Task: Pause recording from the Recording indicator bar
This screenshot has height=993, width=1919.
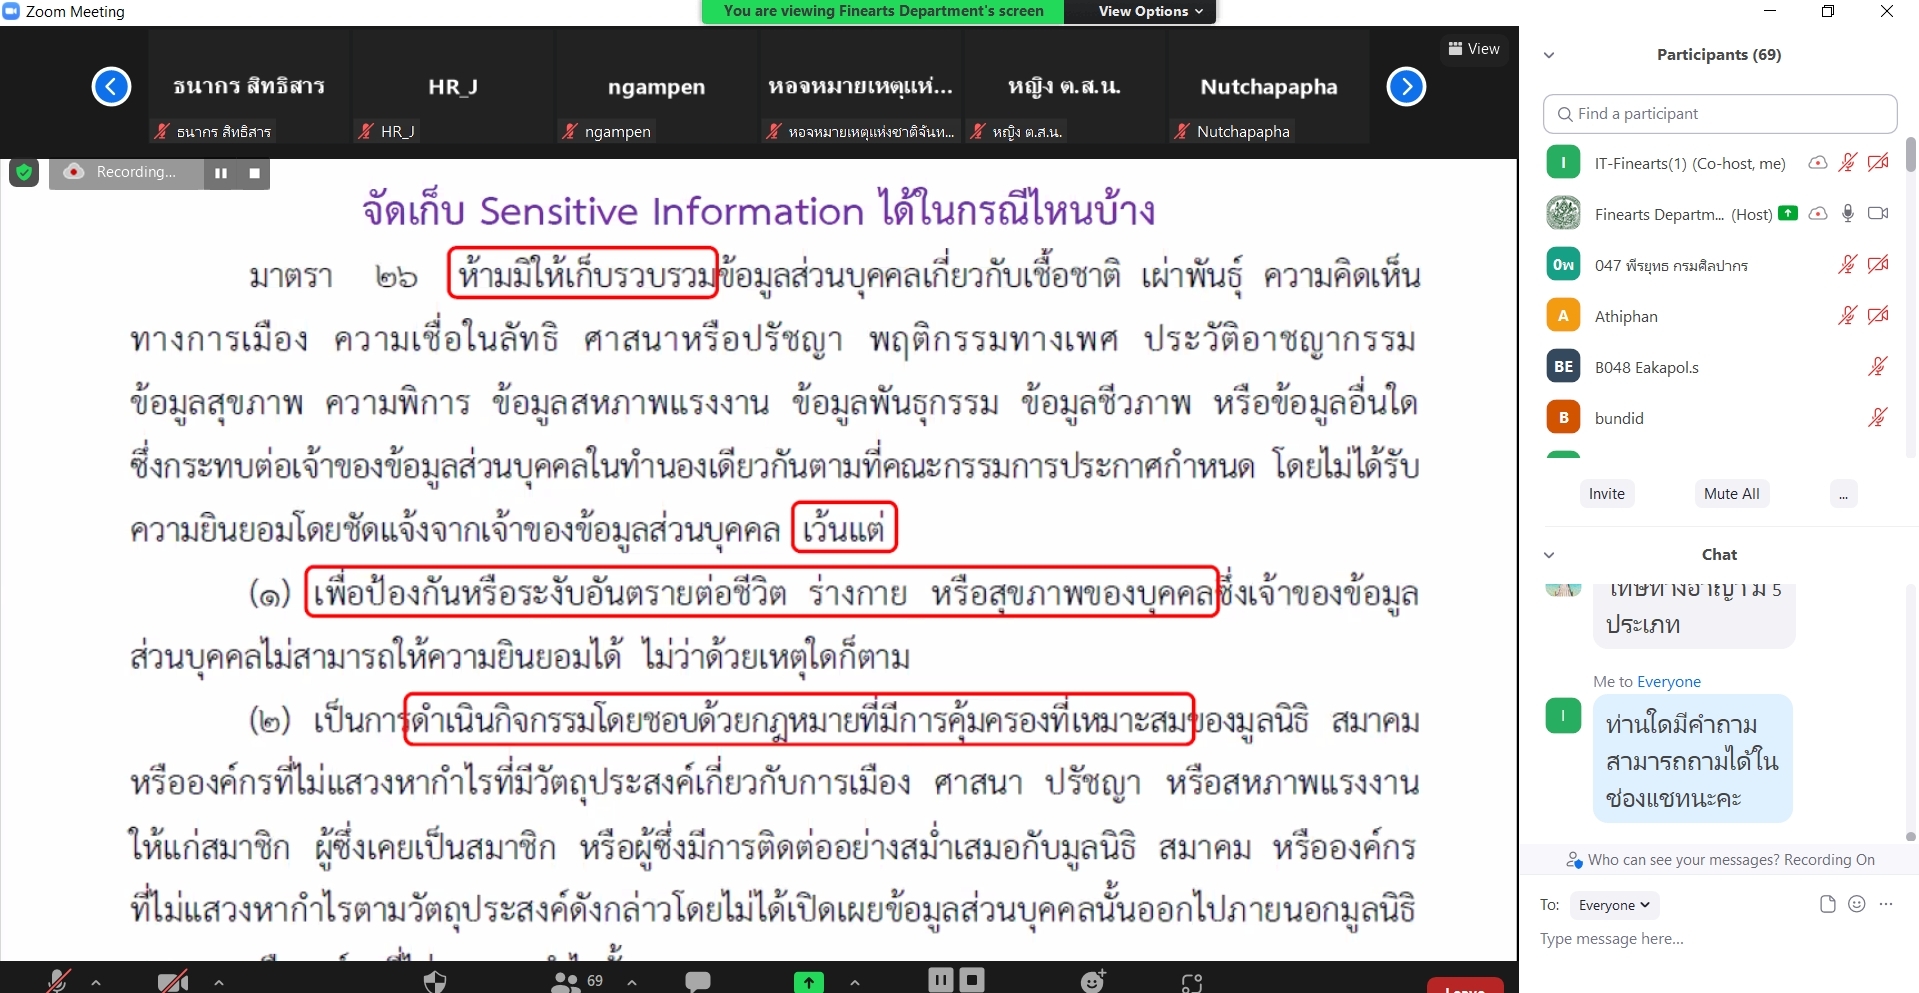Action: 221,173
